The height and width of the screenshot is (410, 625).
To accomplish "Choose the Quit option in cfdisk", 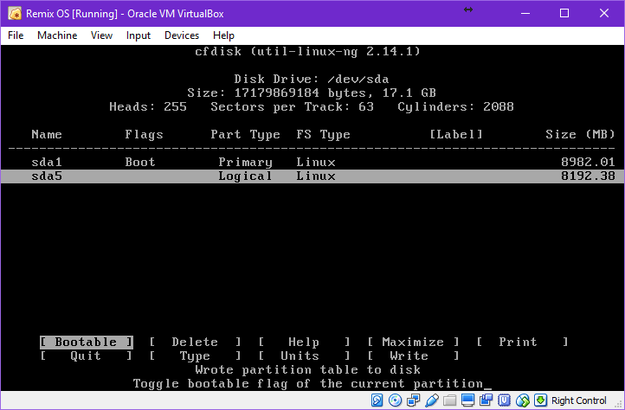I will pos(86,356).
